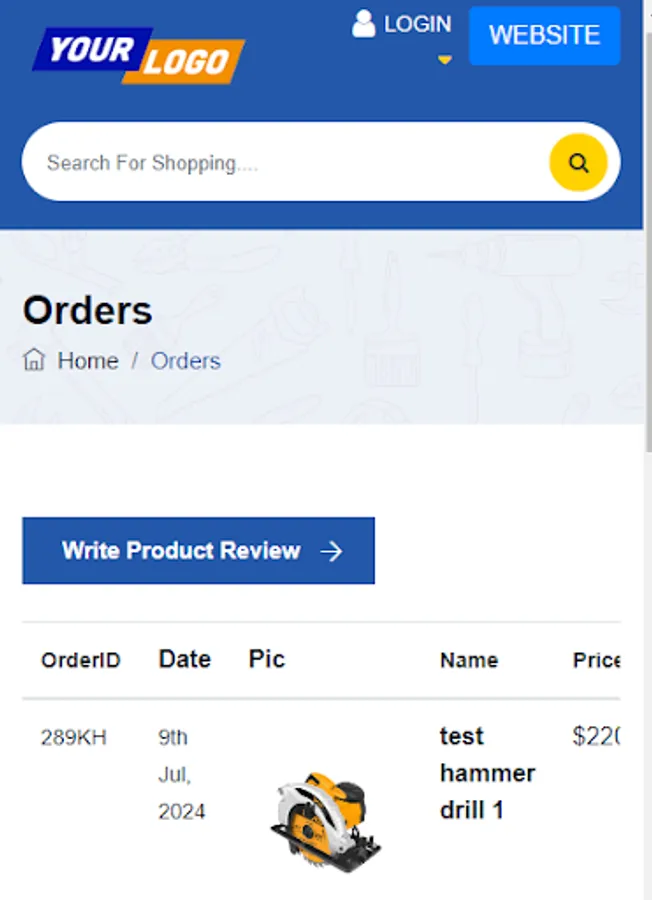
Task: Open the circular saw product thumbnail
Action: point(326,821)
